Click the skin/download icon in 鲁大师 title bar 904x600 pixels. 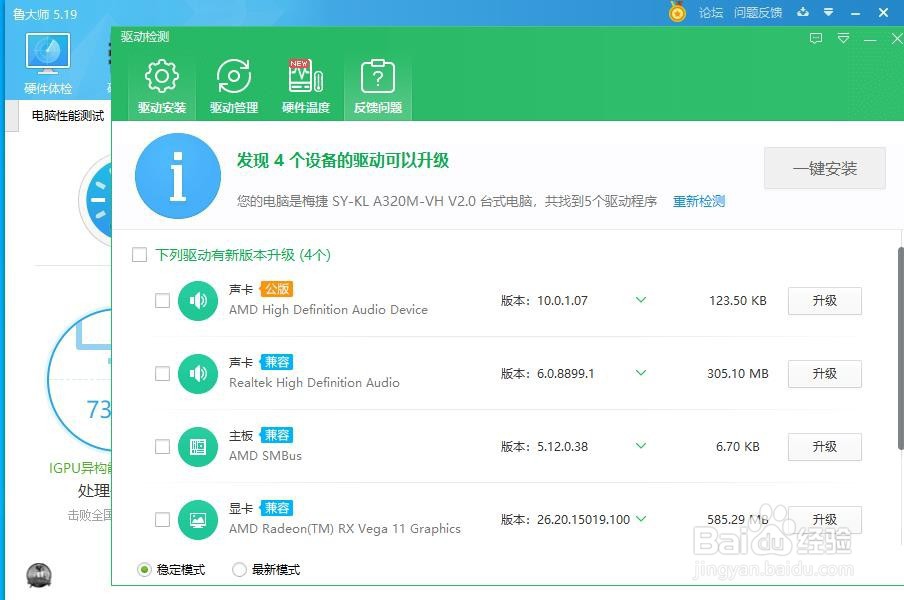(x=803, y=12)
